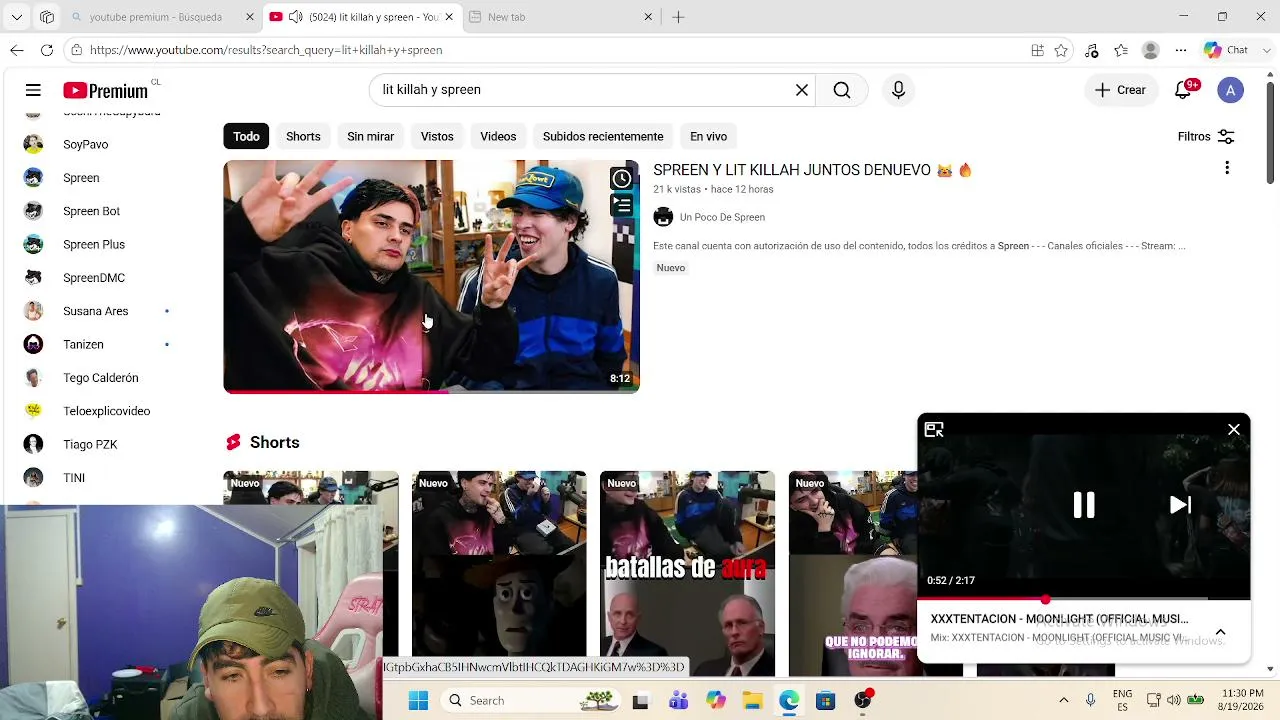This screenshot has width=1280, height=720.
Task: Go back in the browser
Action: [17, 50]
